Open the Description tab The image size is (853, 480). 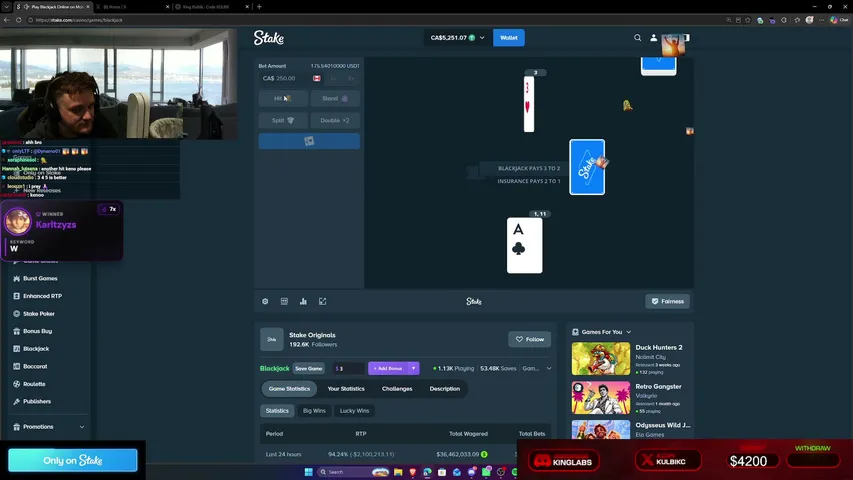point(444,389)
